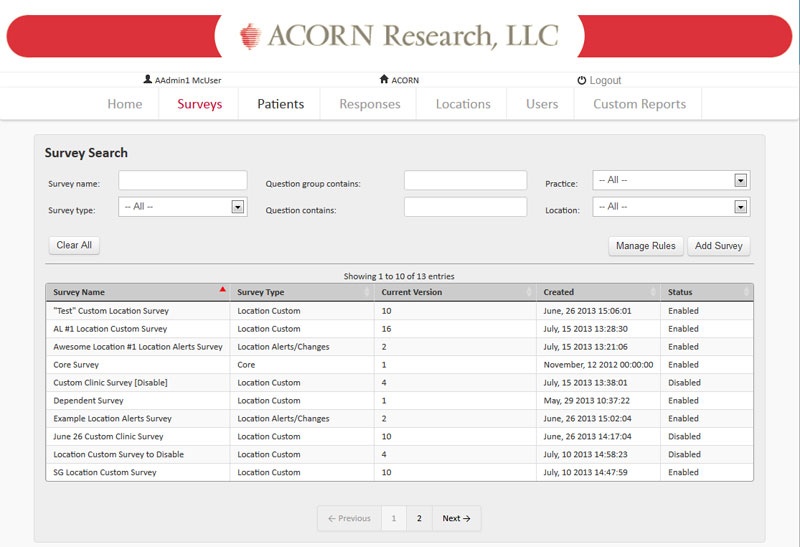
Task: Click the Manage Rules button
Action: tap(645, 246)
